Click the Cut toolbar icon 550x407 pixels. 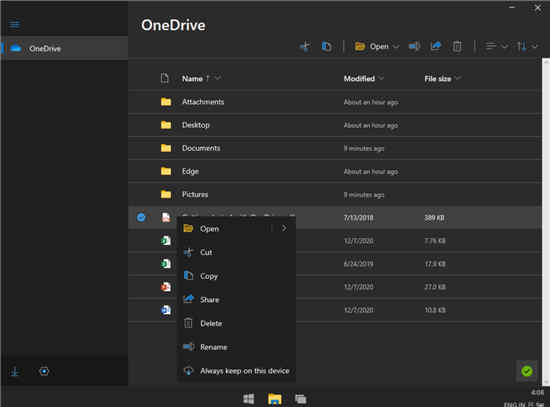point(305,46)
